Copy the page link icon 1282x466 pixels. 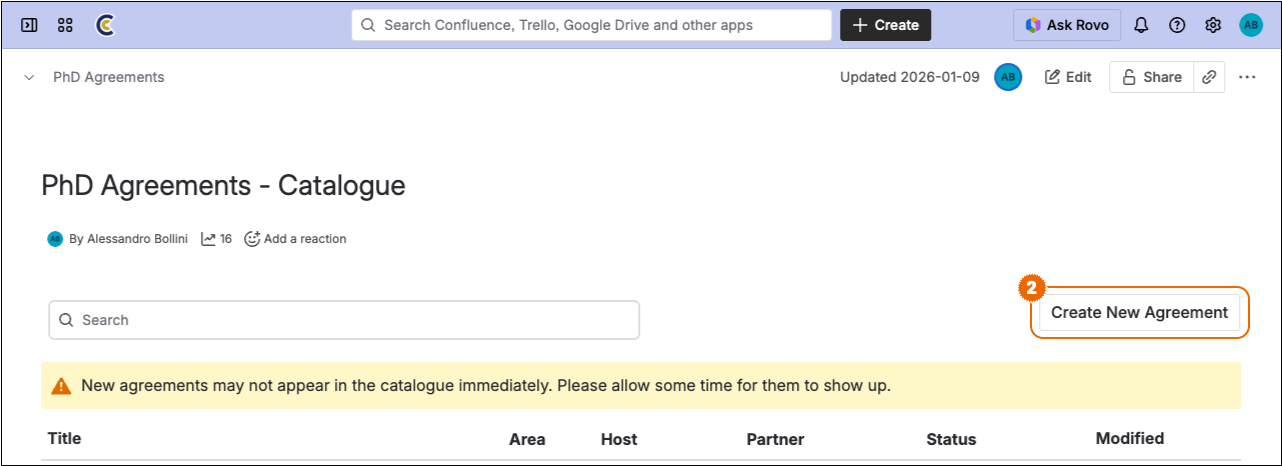click(x=1209, y=77)
